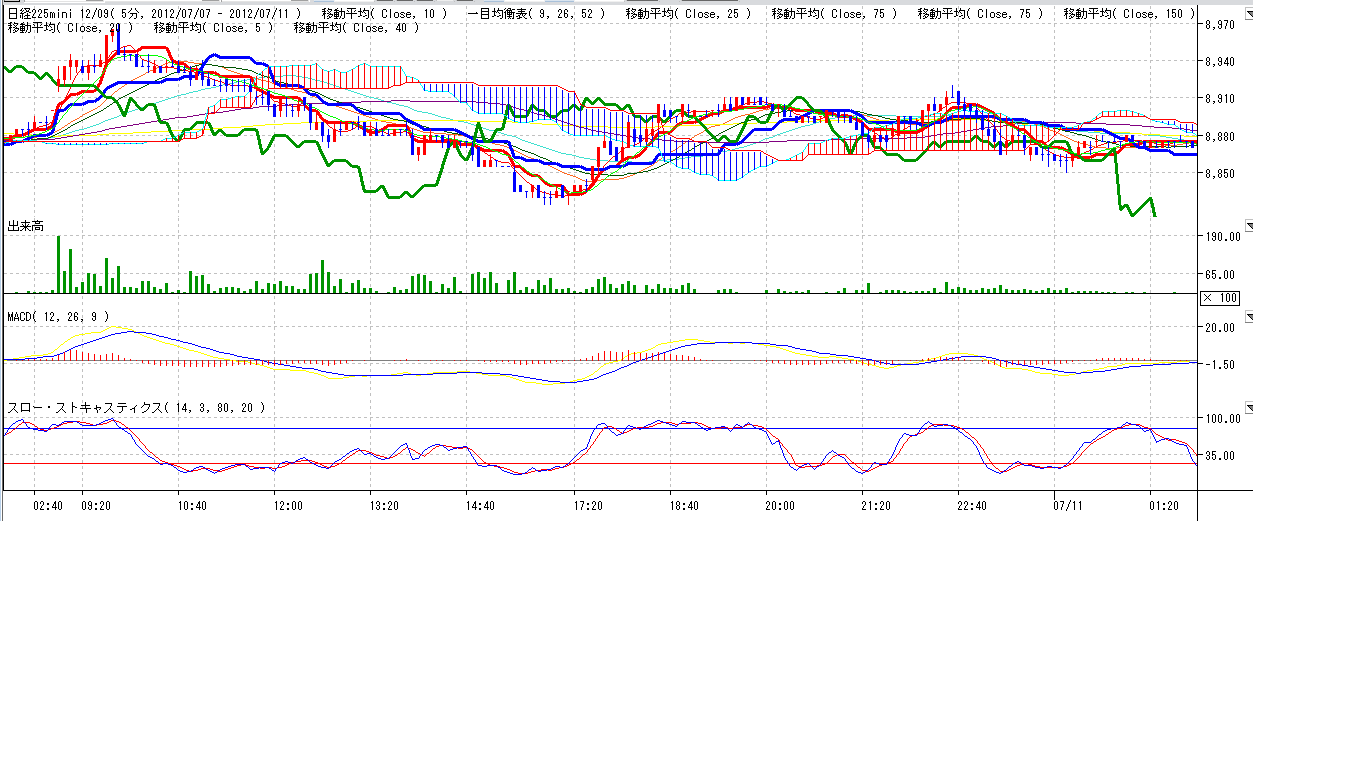Screen dimensions: 1366x768
Task: Select the 移動平均( Close, 150 ) legend label
Action: coord(1129,13)
